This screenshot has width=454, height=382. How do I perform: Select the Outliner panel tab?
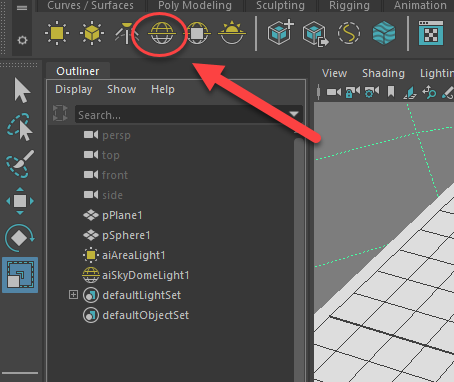(x=78, y=71)
